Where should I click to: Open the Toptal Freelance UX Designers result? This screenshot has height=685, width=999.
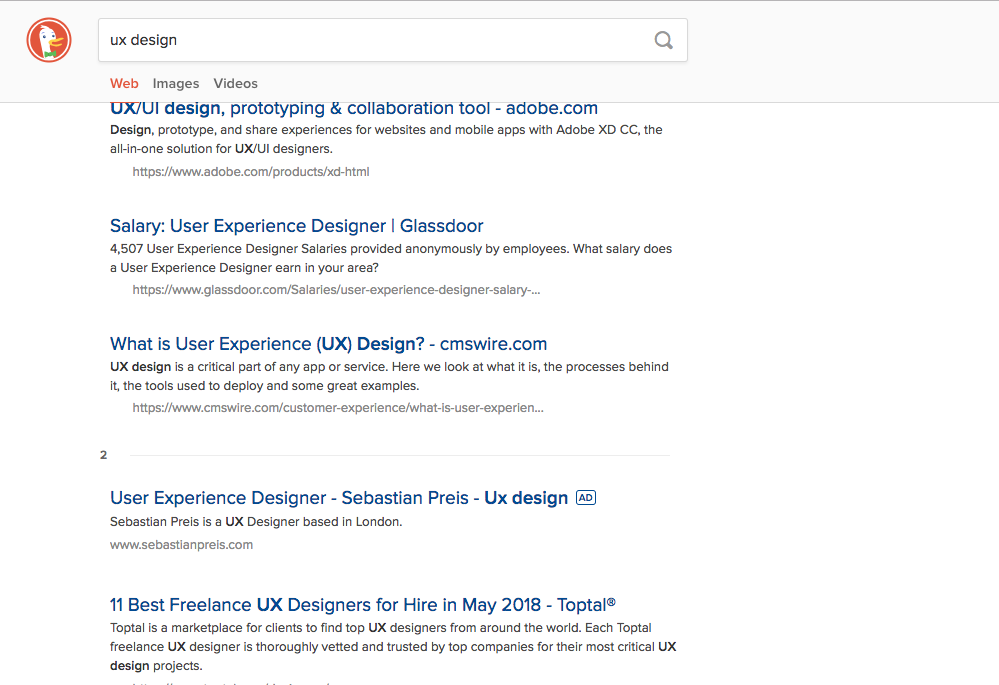(x=363, y=605)
